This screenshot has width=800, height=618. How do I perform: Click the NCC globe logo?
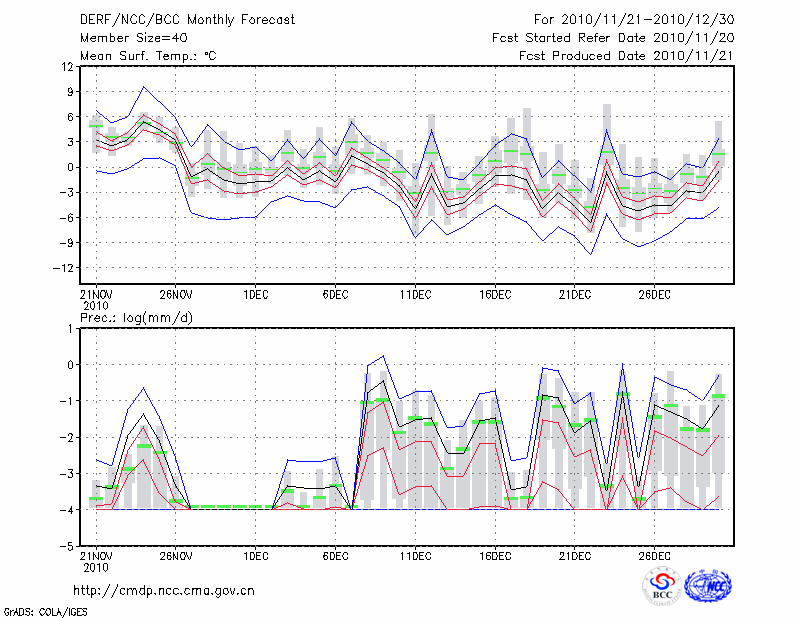pyautogui.click(x=707, y=585)
